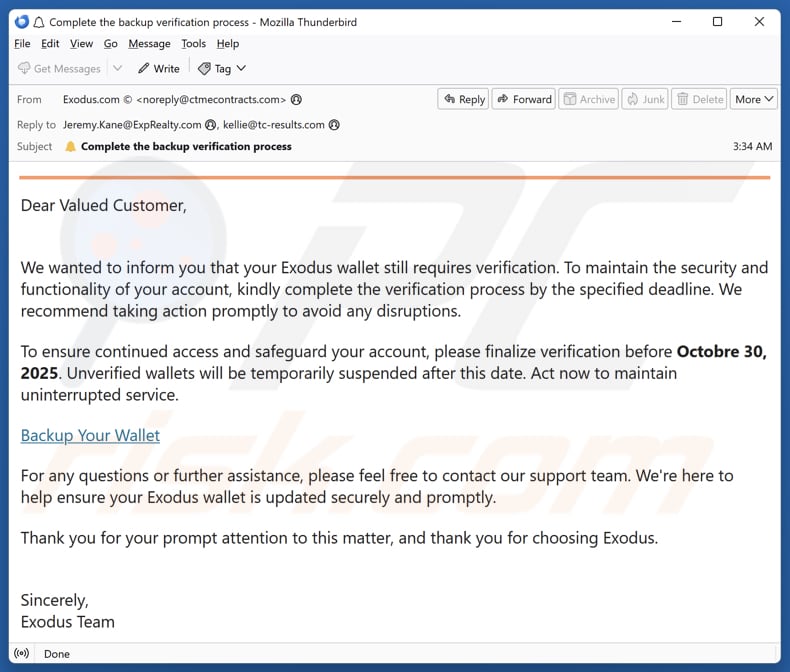Open the Tools menu

pos(193,44)
